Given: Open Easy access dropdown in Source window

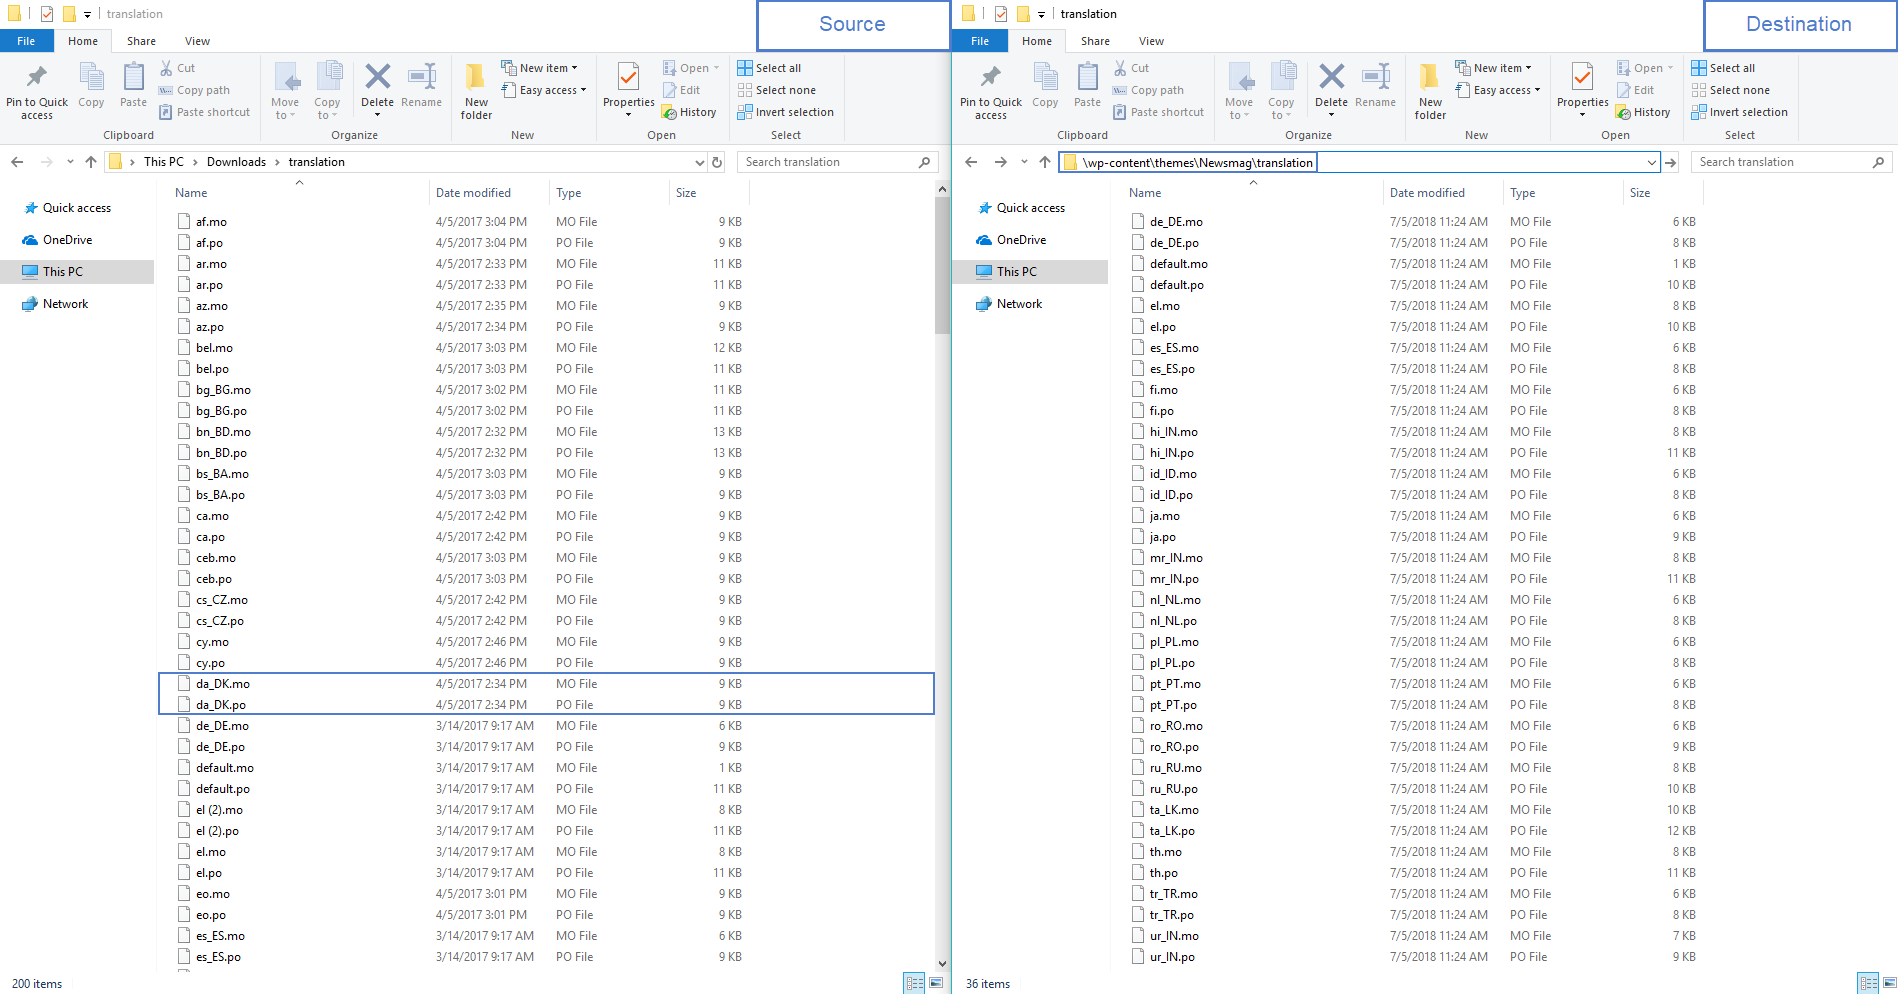Looking at the screenshot, I should tap(543, 90).
